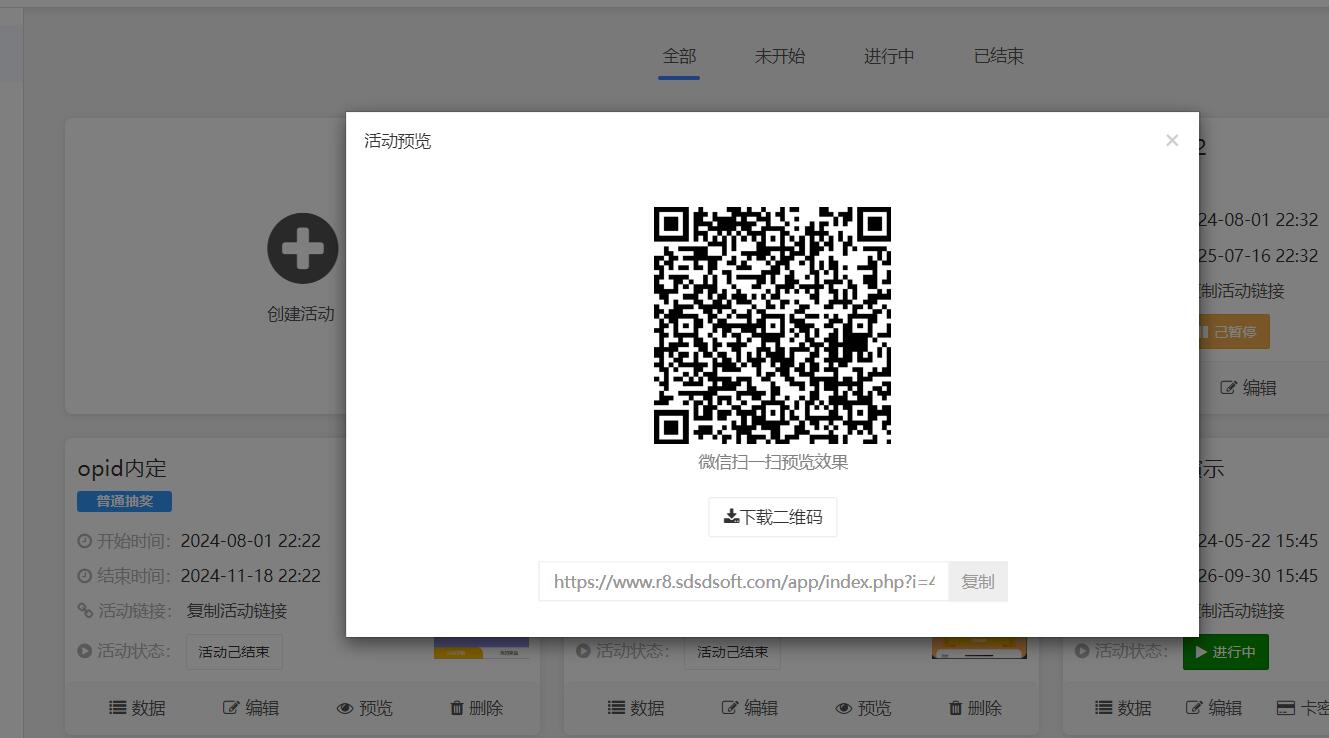Click the 创建活动 label
This screenshot has width=1329, height=738.
[x=301, y=314]
